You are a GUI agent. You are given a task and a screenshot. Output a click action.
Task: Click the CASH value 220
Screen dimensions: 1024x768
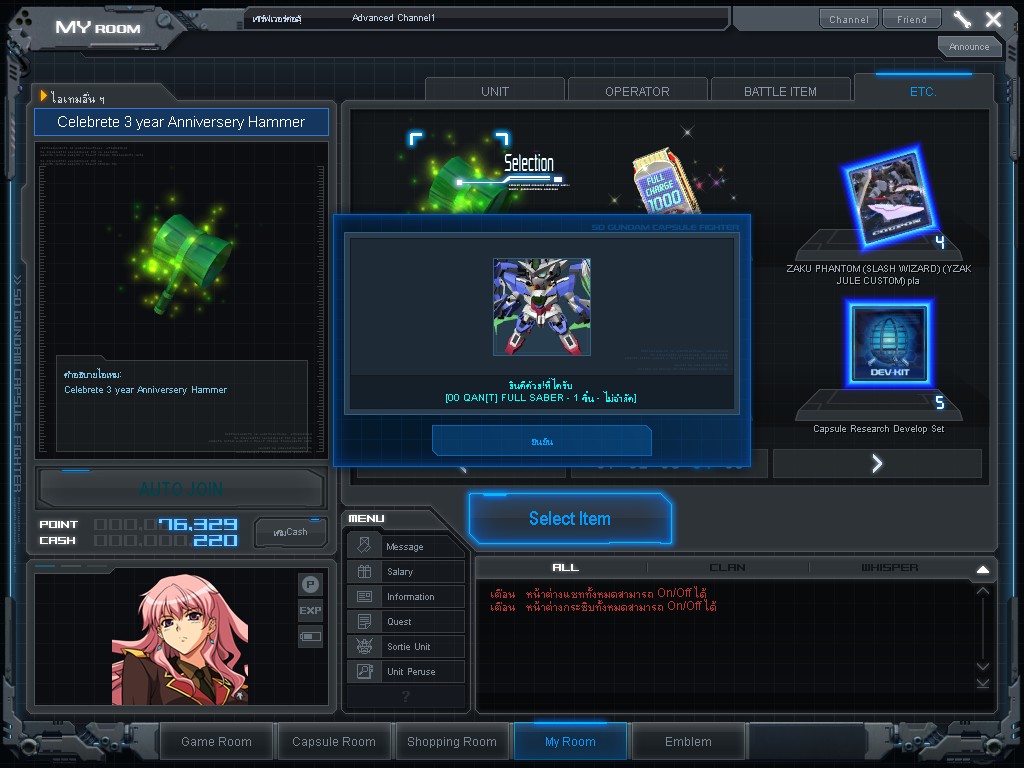point(215,541)
